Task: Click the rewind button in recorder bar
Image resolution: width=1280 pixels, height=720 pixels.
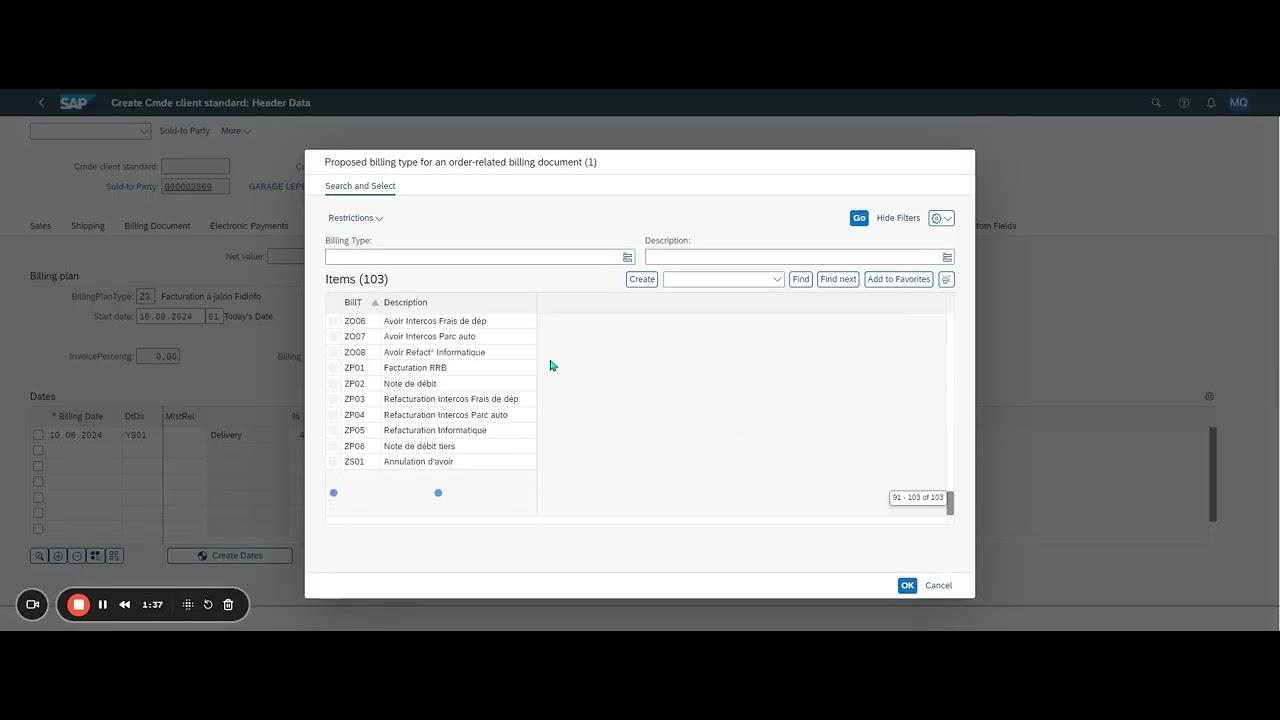Action: (125, 604)
